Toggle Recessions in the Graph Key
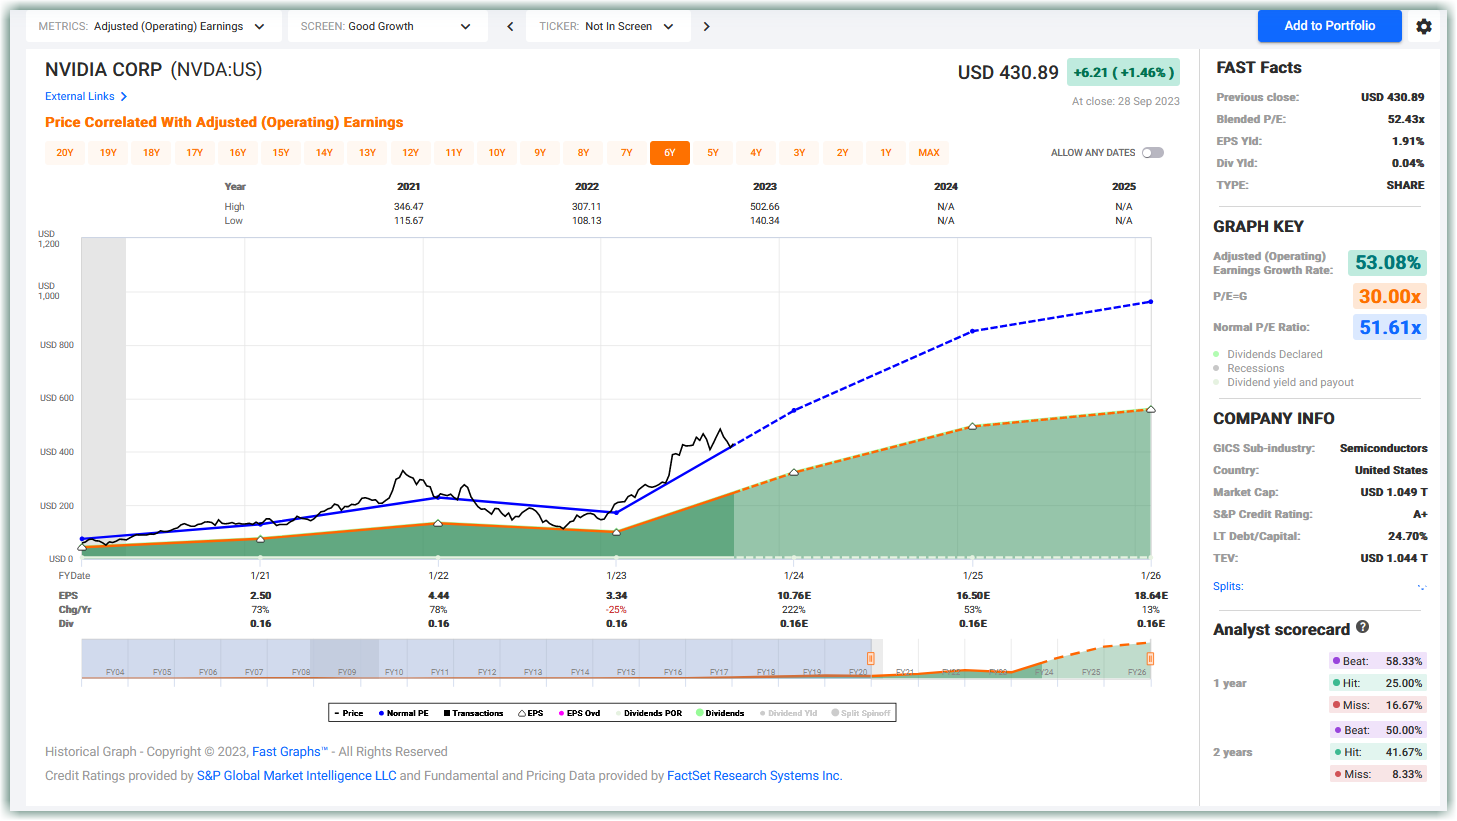Screen dimensions: 1457x821 [x=1249, y=368]
